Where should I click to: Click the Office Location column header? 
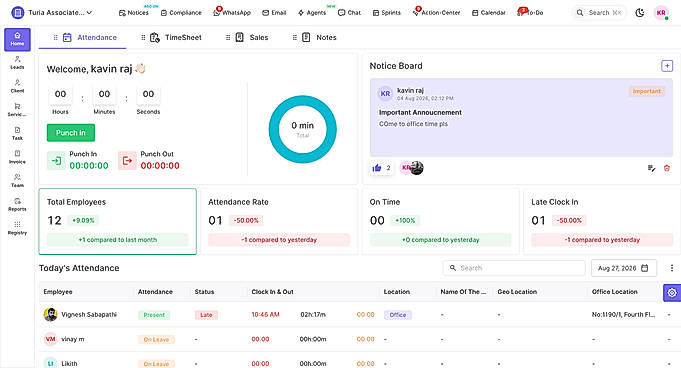point(615,292)
